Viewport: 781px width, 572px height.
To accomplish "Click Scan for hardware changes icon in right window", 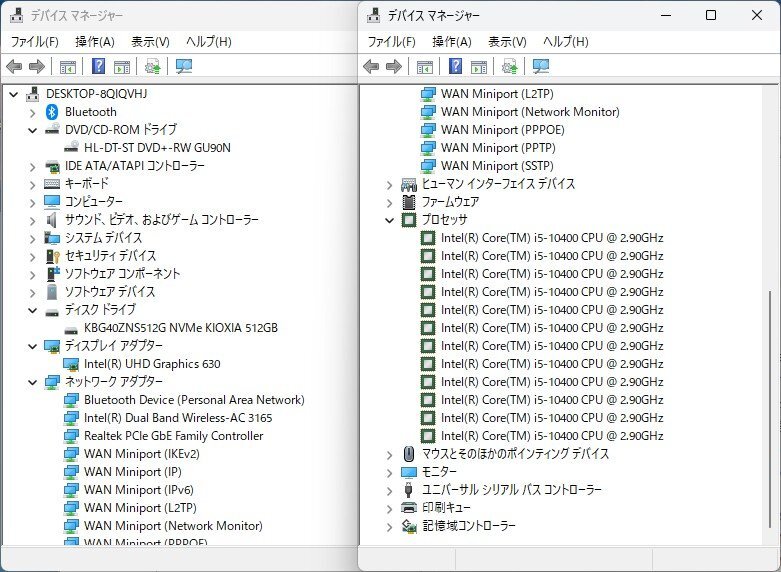I will click(540, 66).
